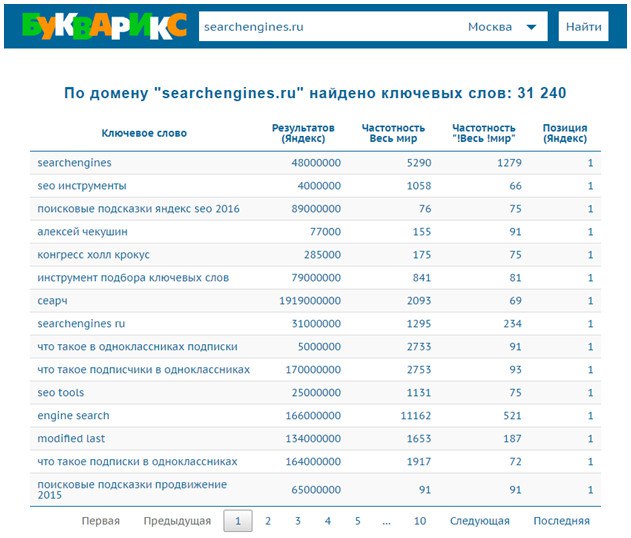This screenshot has width=631, height=538.
Task: Click results value 1919000000
Action: coord(310,301)
